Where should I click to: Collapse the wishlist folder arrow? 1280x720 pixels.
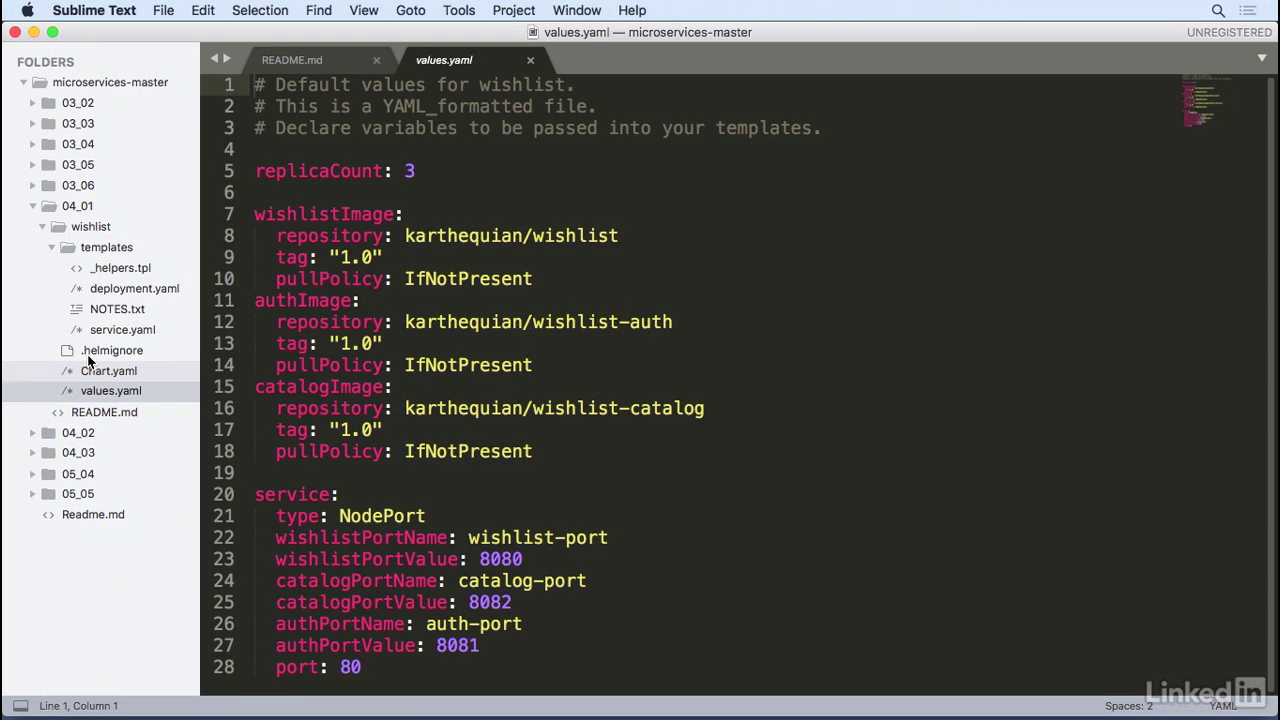(42, 227)
